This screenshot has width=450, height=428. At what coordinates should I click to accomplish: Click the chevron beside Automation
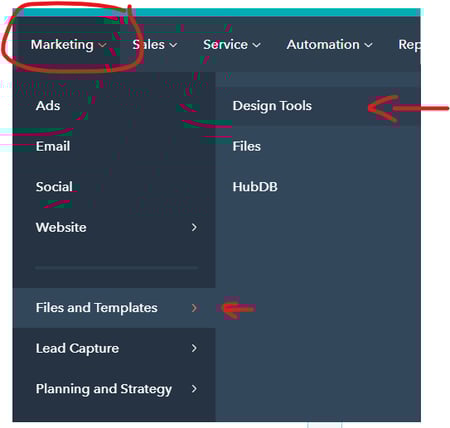[368, 45]
